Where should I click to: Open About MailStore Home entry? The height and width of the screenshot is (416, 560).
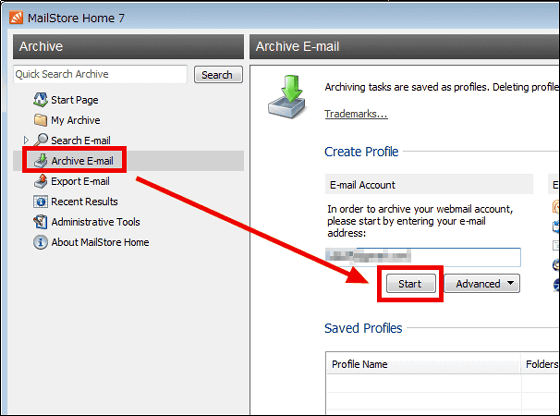(x=100, y=242)
